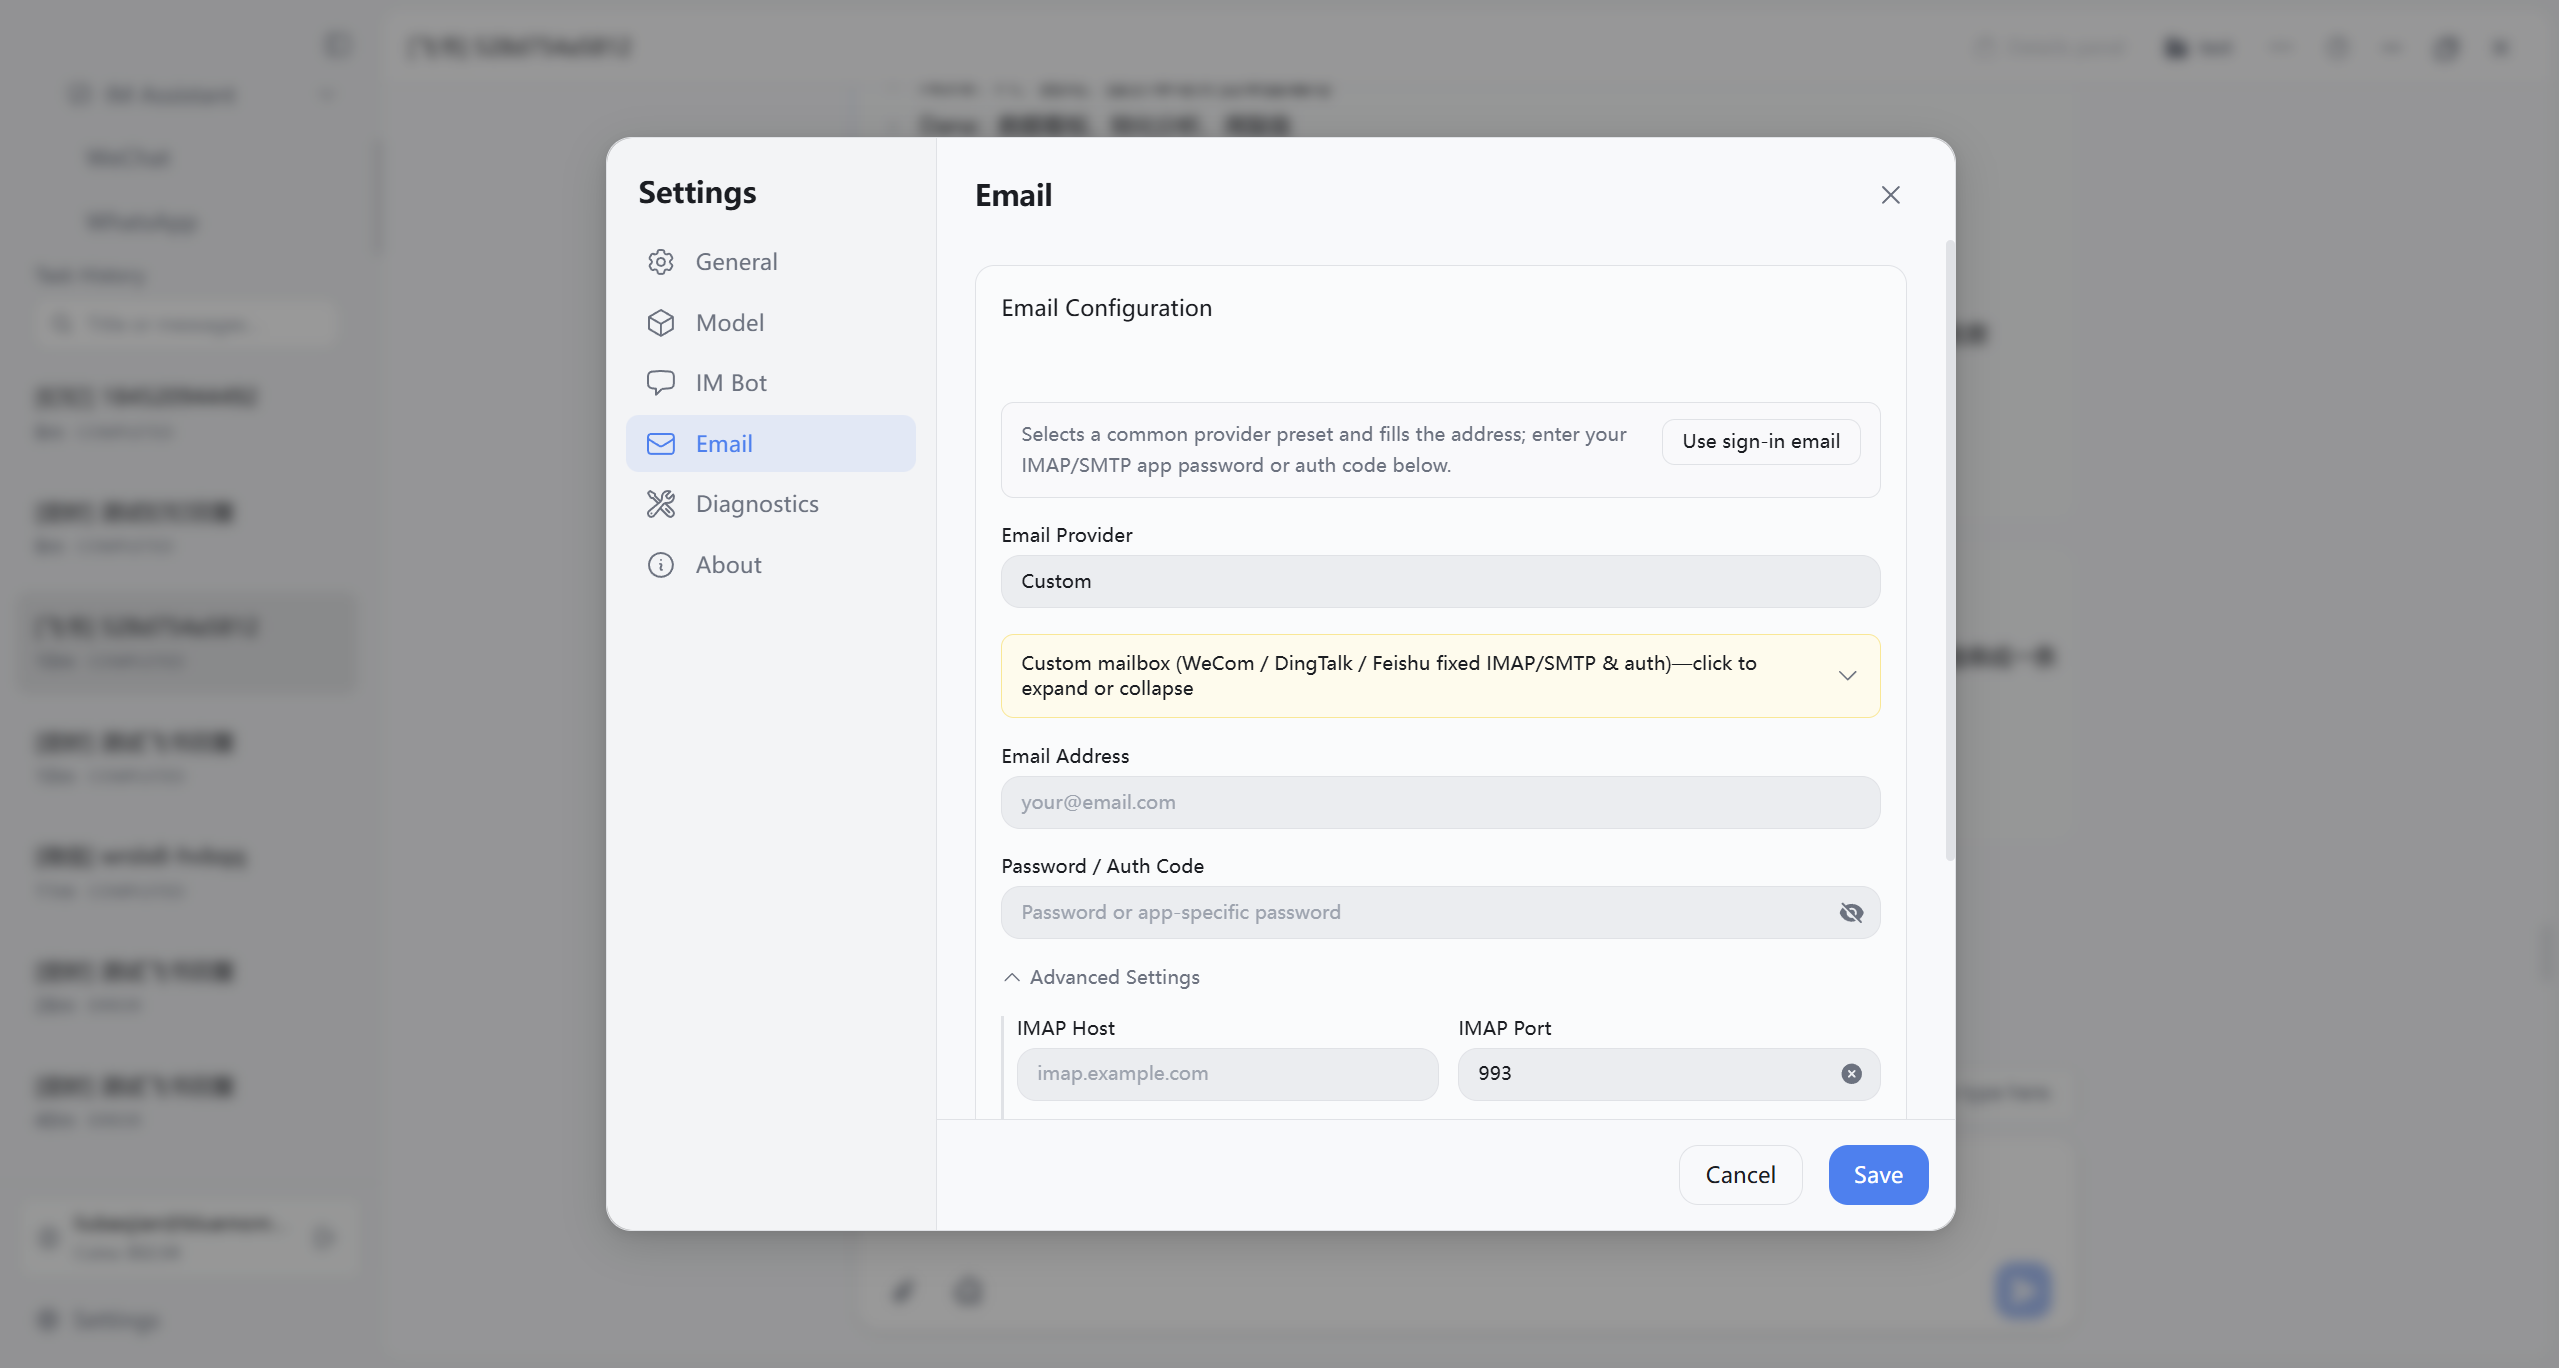Collapse Advanced Settings section

1101,978
